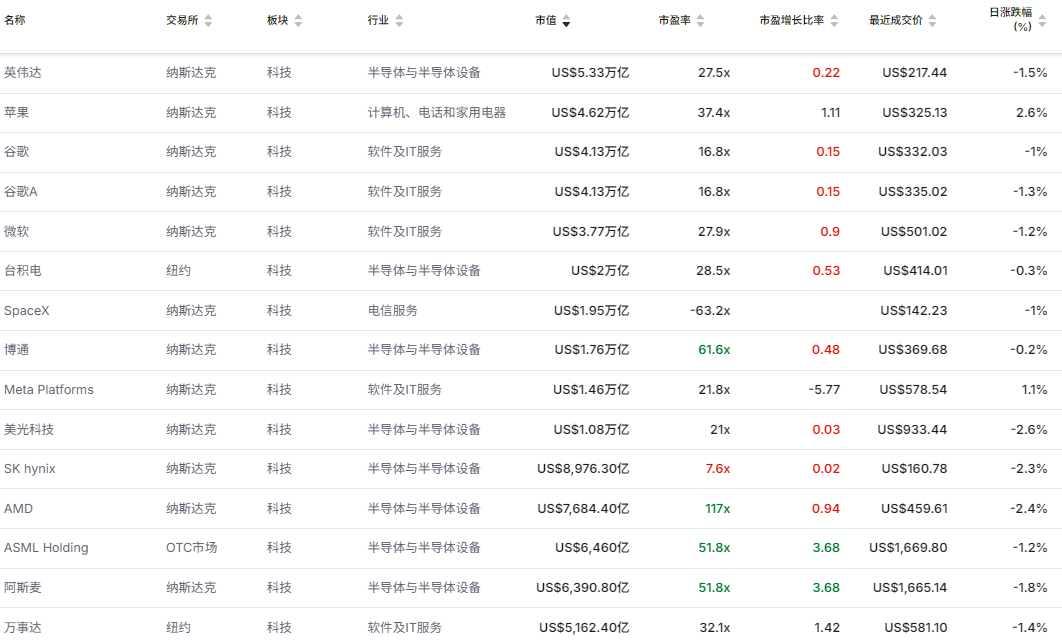
Task: Open the 万事达 stock name
Action: click(23, 628)
